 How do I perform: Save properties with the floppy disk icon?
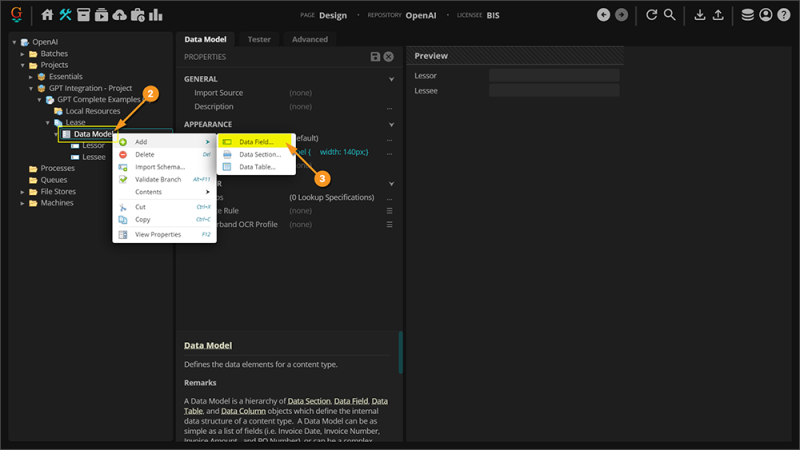coord(375,57)
